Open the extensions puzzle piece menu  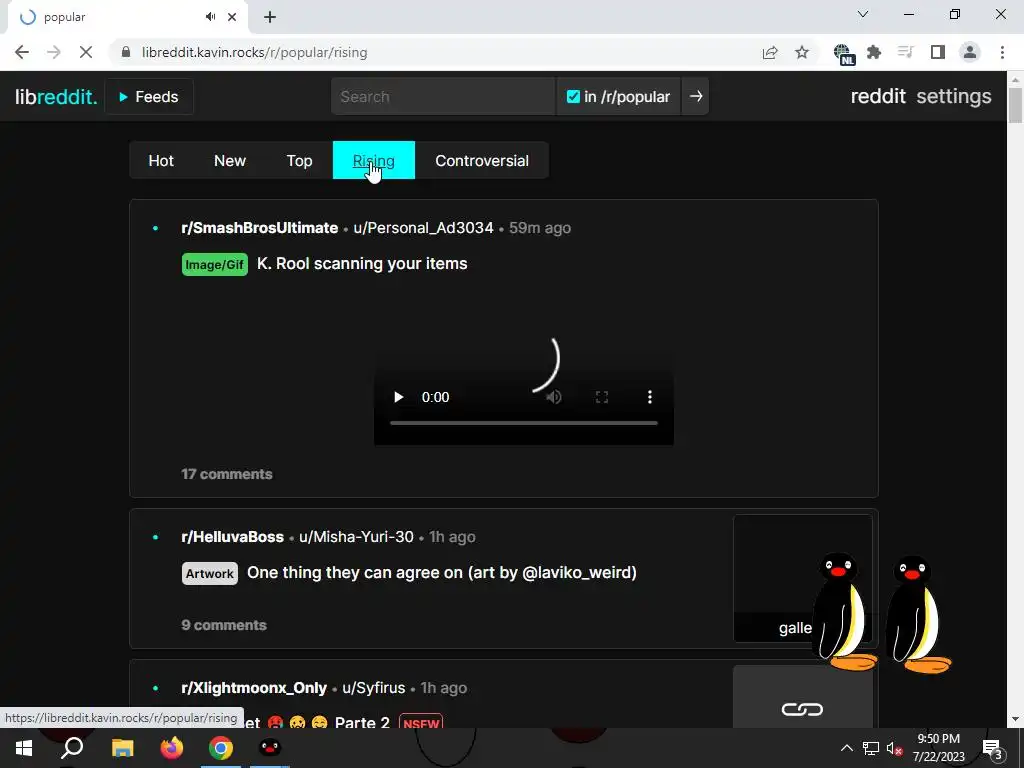coord(874,52)
